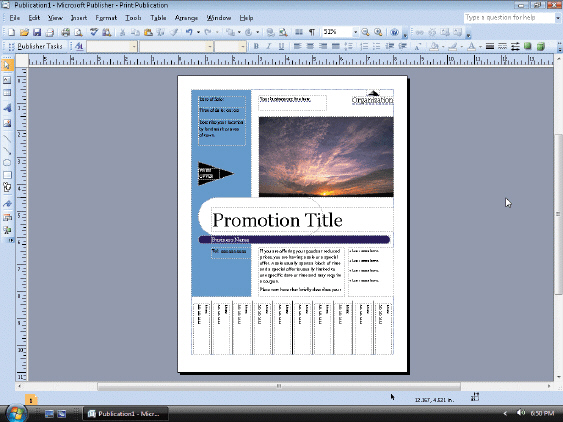Open the Table menu

(x=158, y=18)
